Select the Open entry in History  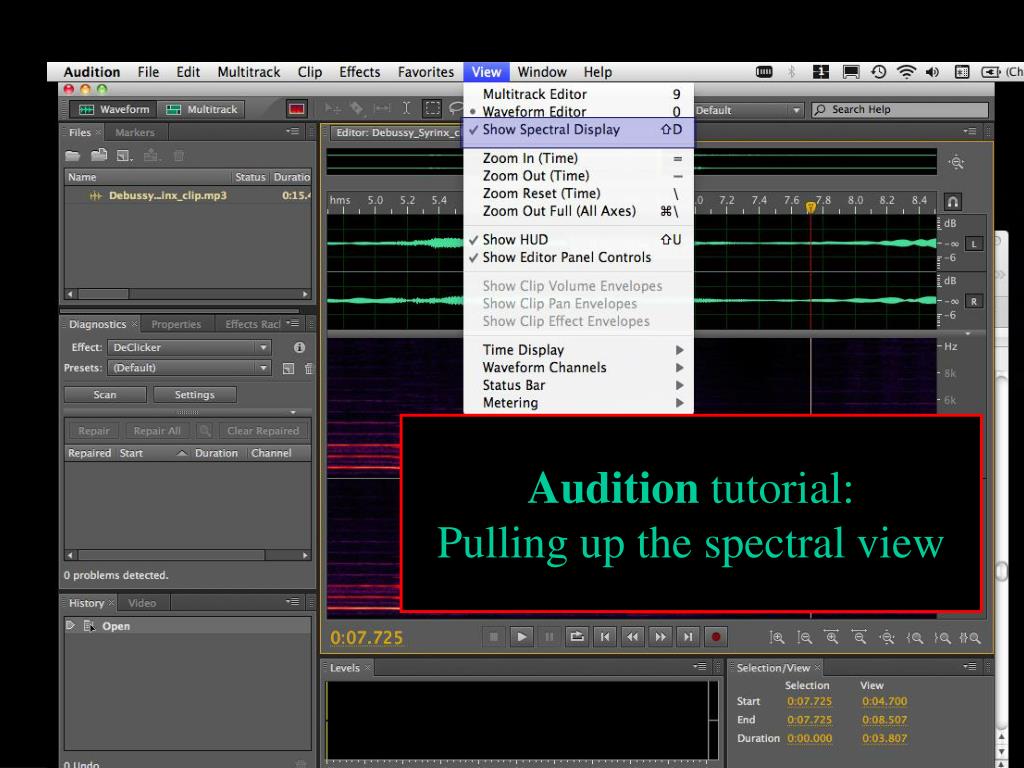tap(187, 626)
